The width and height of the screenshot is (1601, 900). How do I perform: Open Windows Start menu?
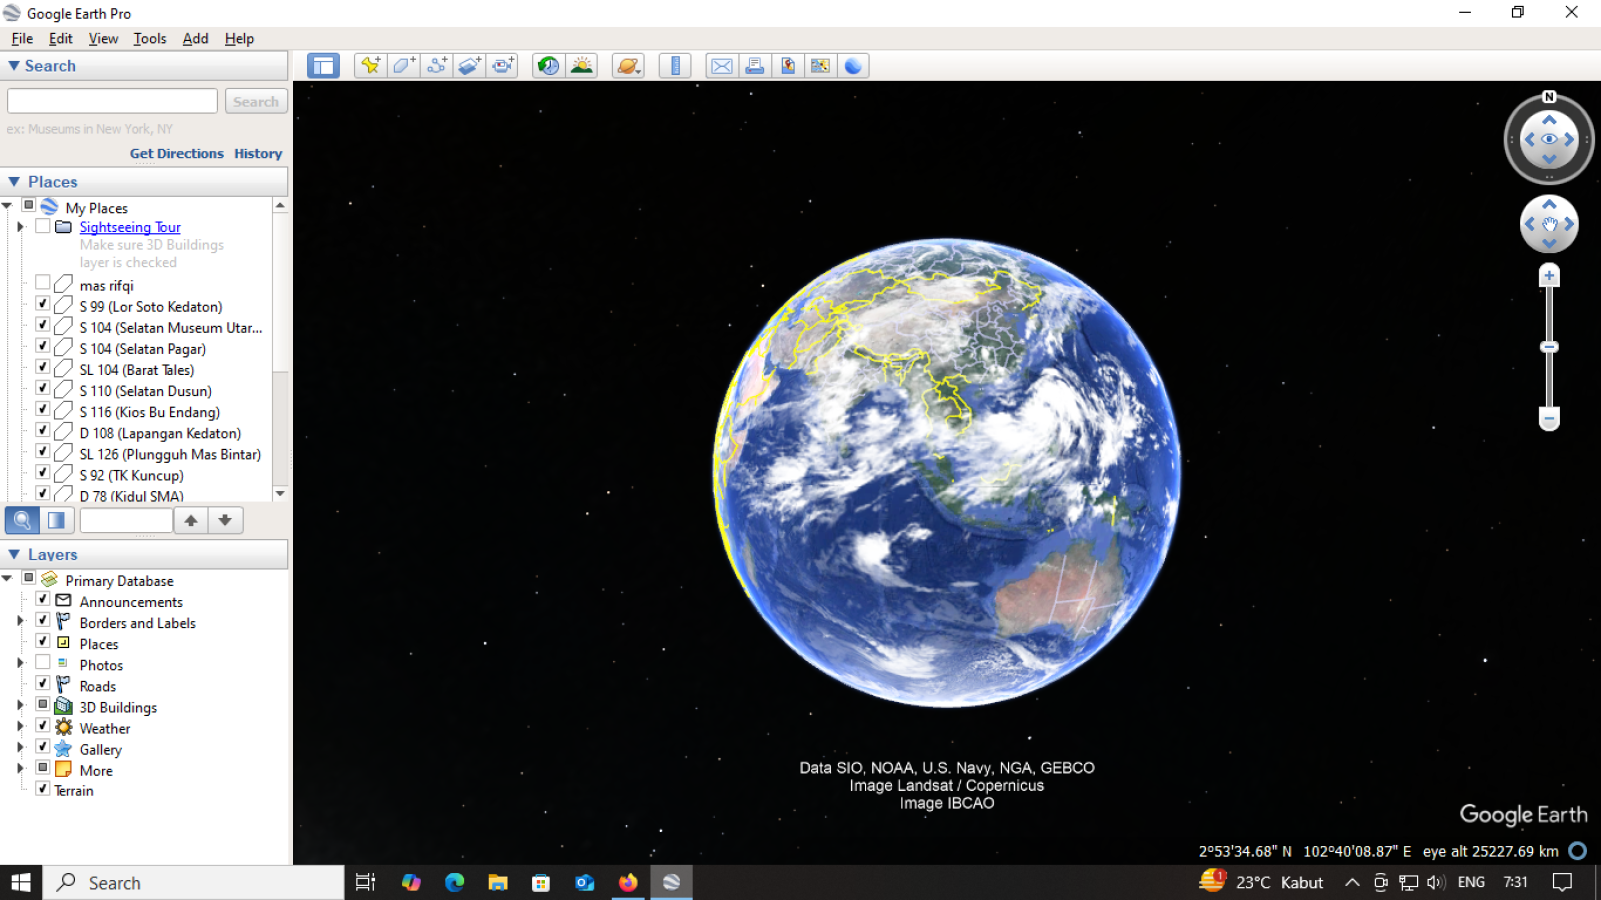[x=21, y=882]
